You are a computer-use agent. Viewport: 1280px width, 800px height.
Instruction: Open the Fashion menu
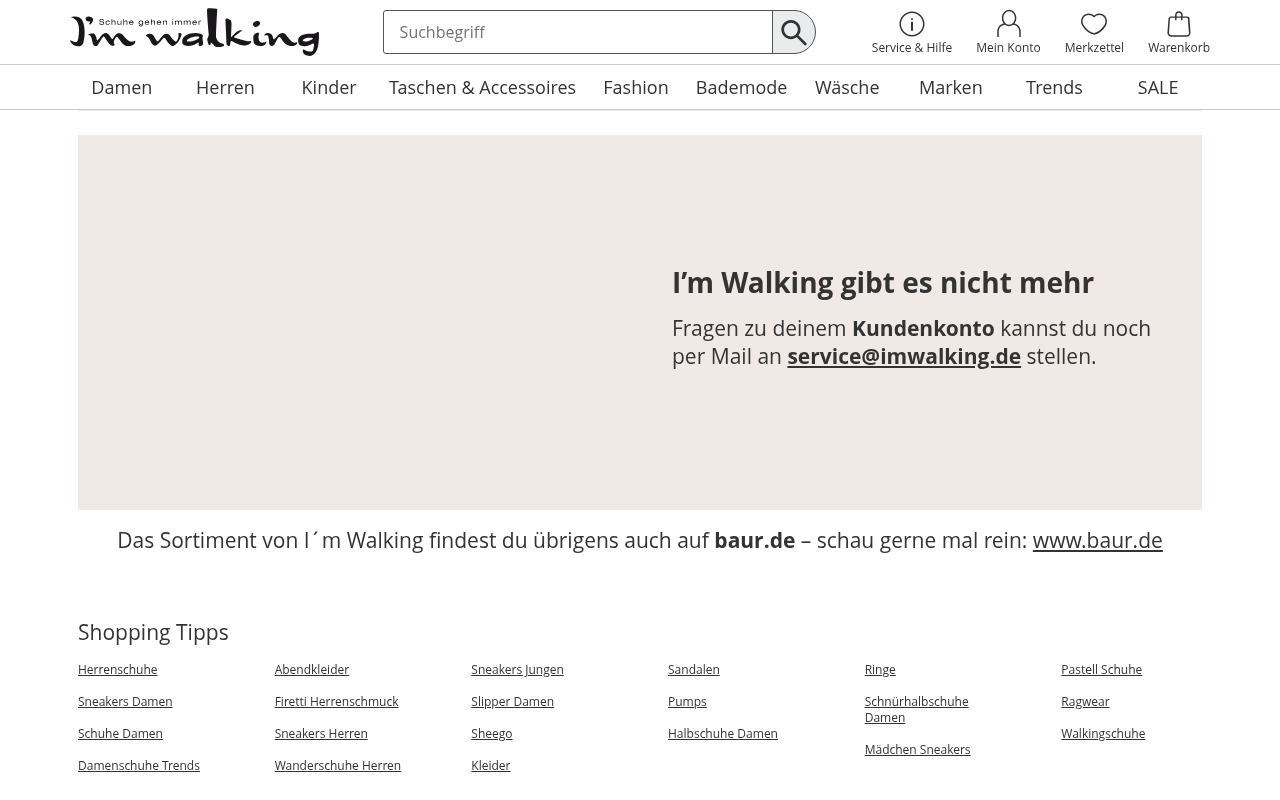(x=636, y=87)
